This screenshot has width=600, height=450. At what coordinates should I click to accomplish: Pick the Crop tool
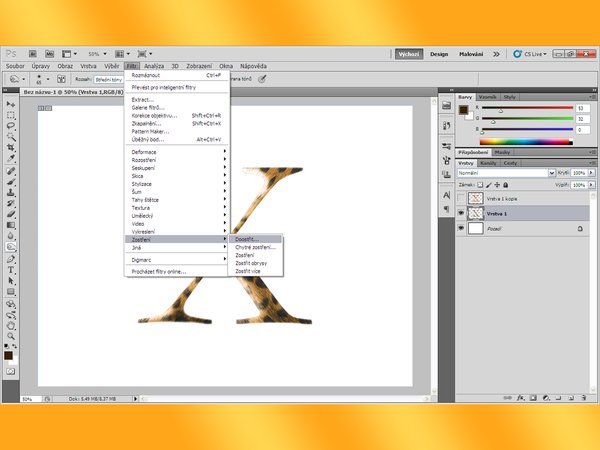tap(11, 148)
